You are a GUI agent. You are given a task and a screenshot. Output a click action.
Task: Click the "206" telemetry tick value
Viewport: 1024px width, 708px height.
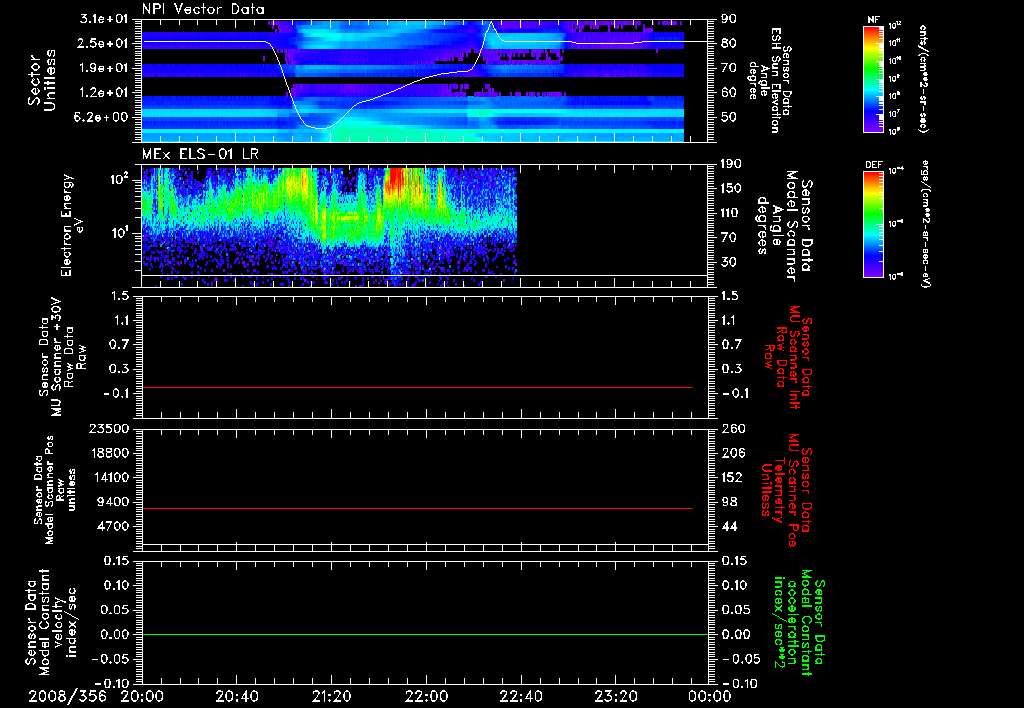click(x=733, y=453)
